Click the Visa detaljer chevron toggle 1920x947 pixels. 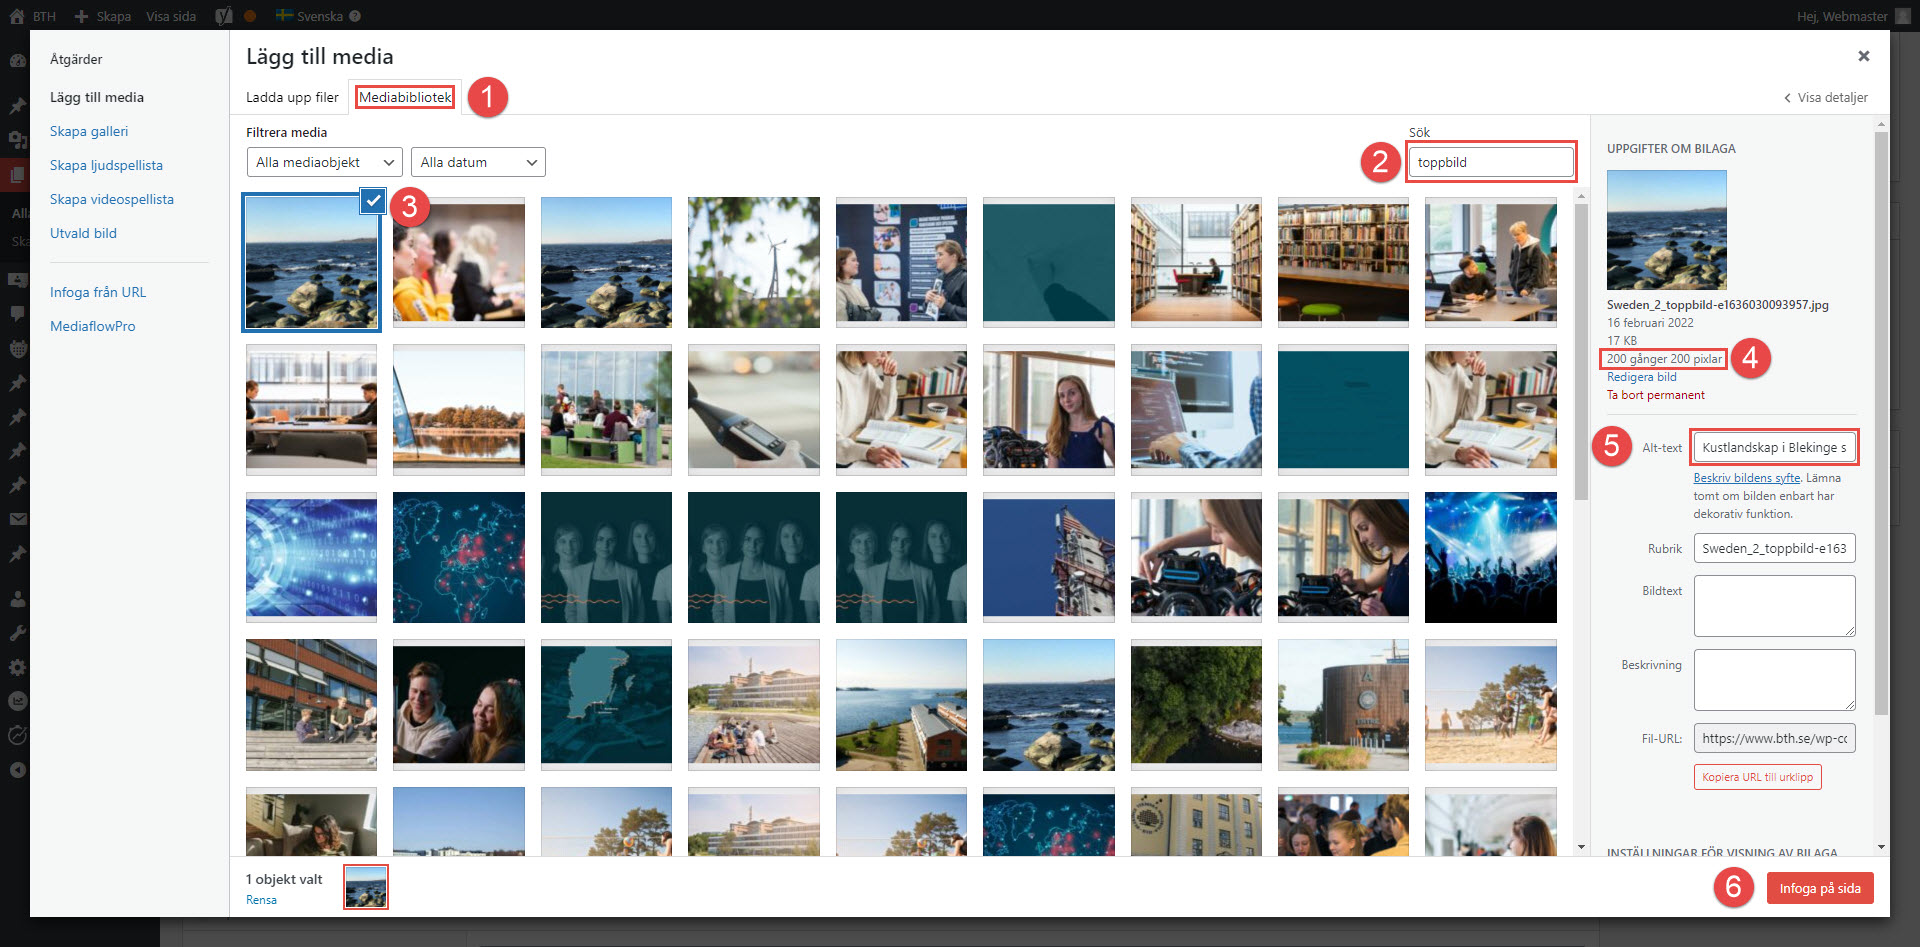coord(1787,98)
